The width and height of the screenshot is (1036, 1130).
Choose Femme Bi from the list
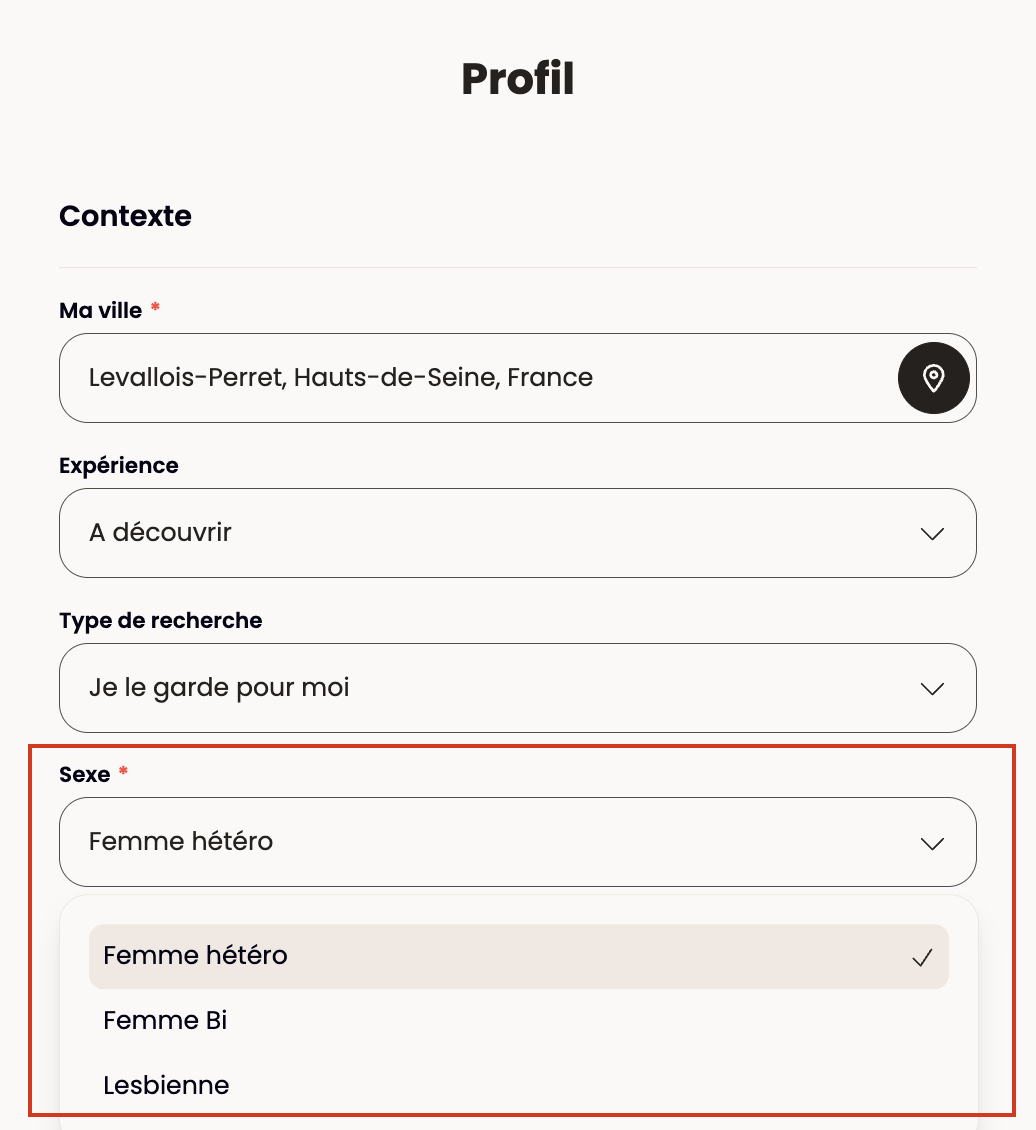[x=519, y=1020]
